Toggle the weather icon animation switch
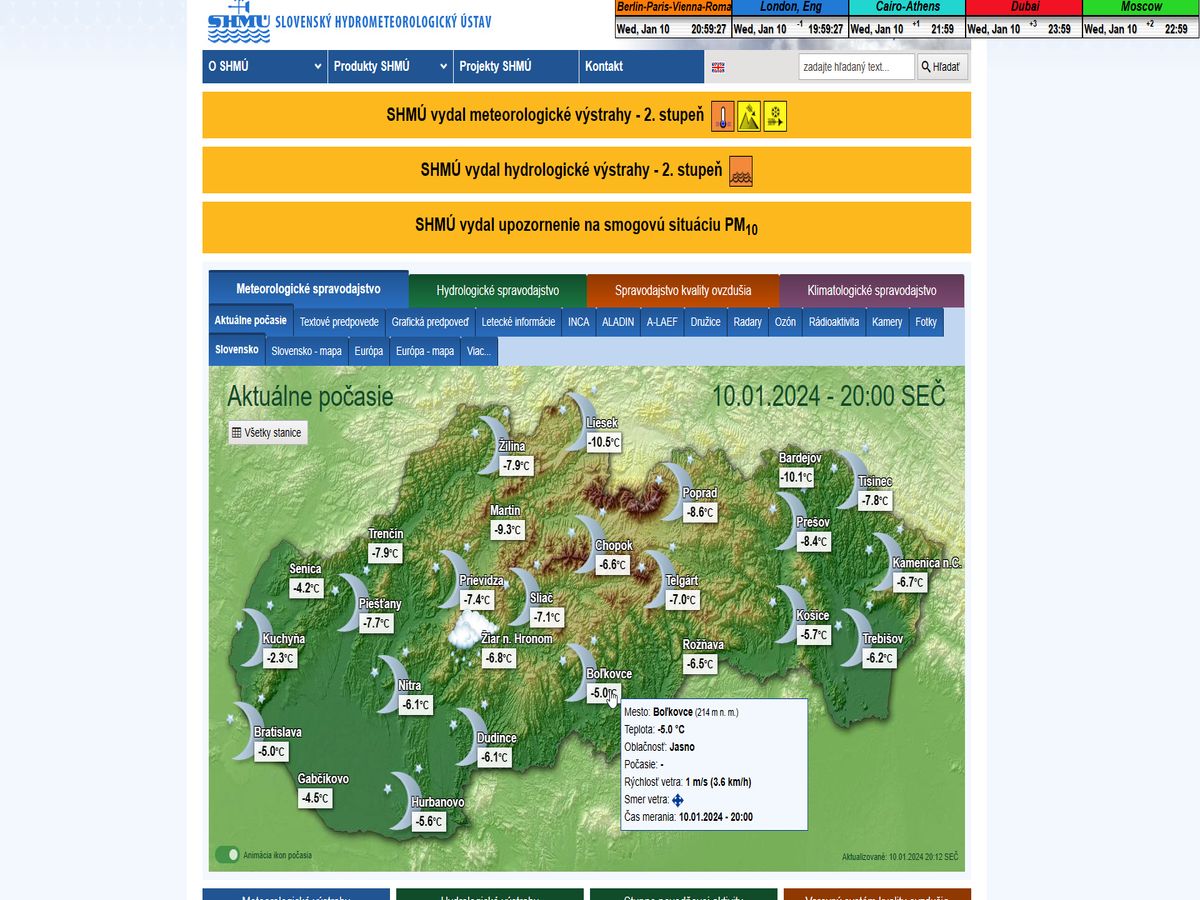Screen dimensions: 1200x900 228,855
